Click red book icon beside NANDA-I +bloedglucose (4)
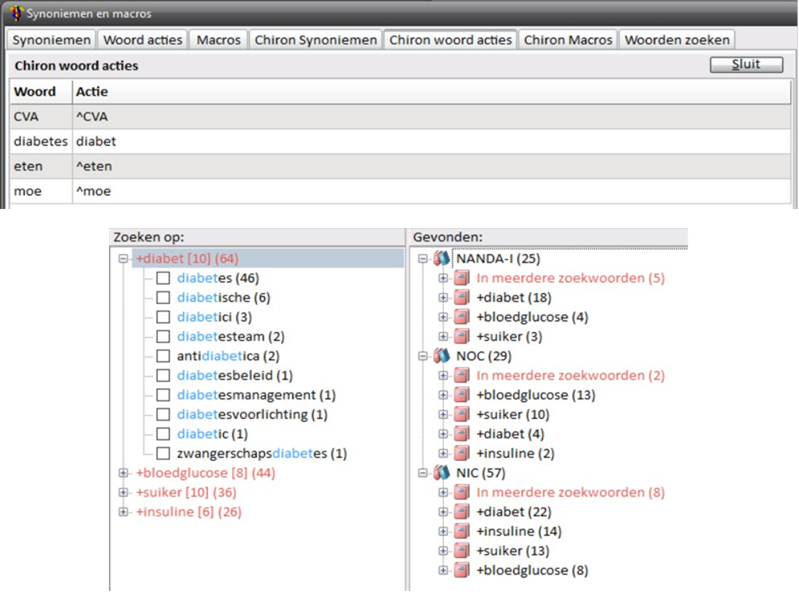The width and height of the screenshot is (799, 600). click(461, 317)
